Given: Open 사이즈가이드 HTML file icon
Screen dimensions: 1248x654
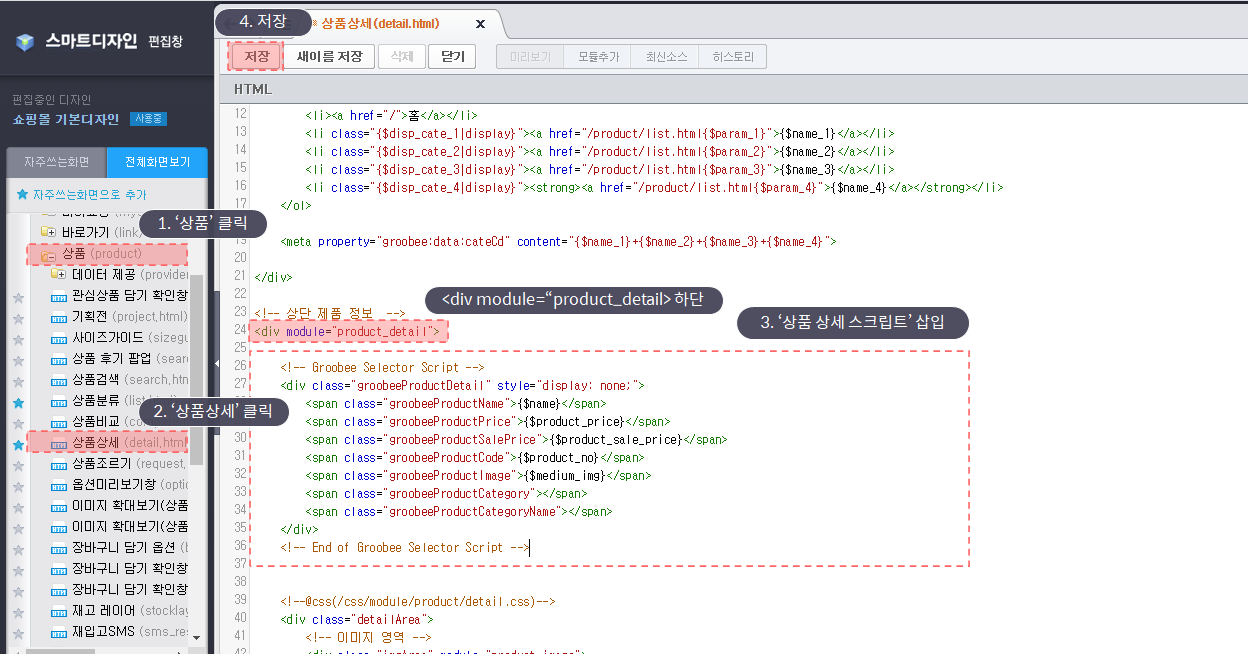Looking at the screenshot, I should click(x=59, y=338).
